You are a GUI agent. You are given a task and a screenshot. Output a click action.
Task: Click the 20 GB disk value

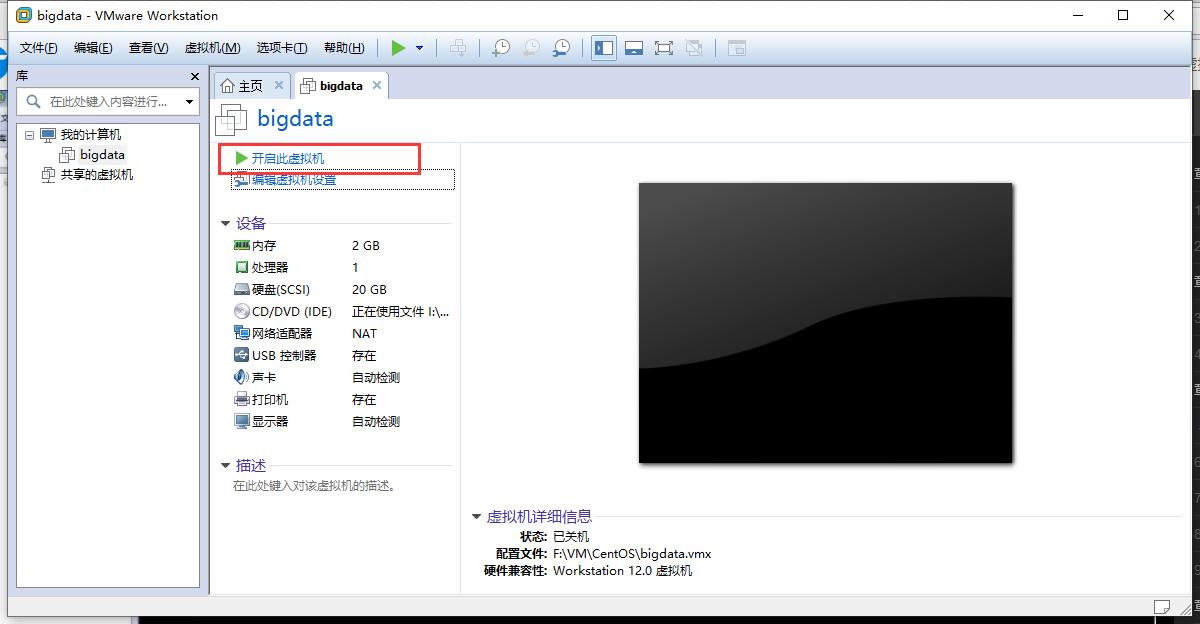(x=369, y=289)
